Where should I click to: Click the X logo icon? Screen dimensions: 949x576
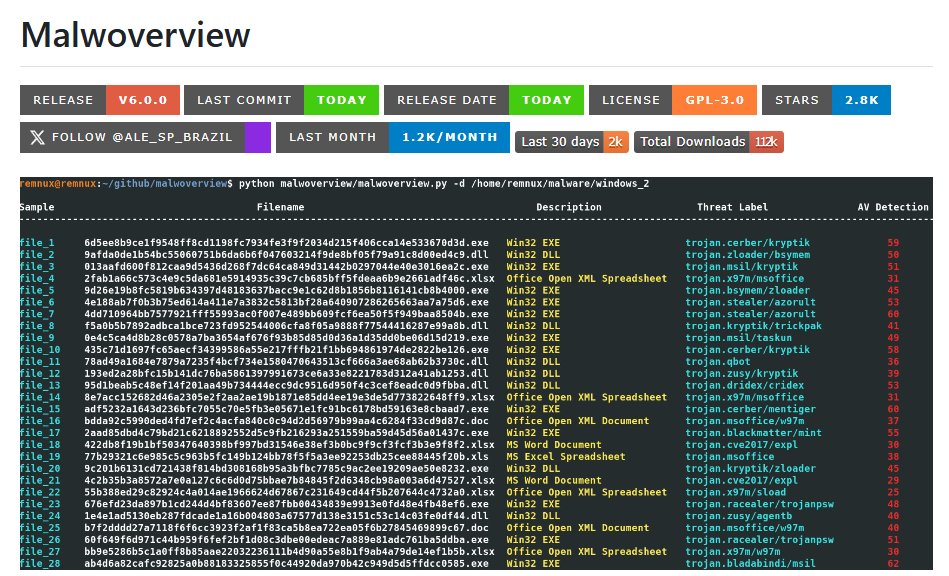(37, 137)
